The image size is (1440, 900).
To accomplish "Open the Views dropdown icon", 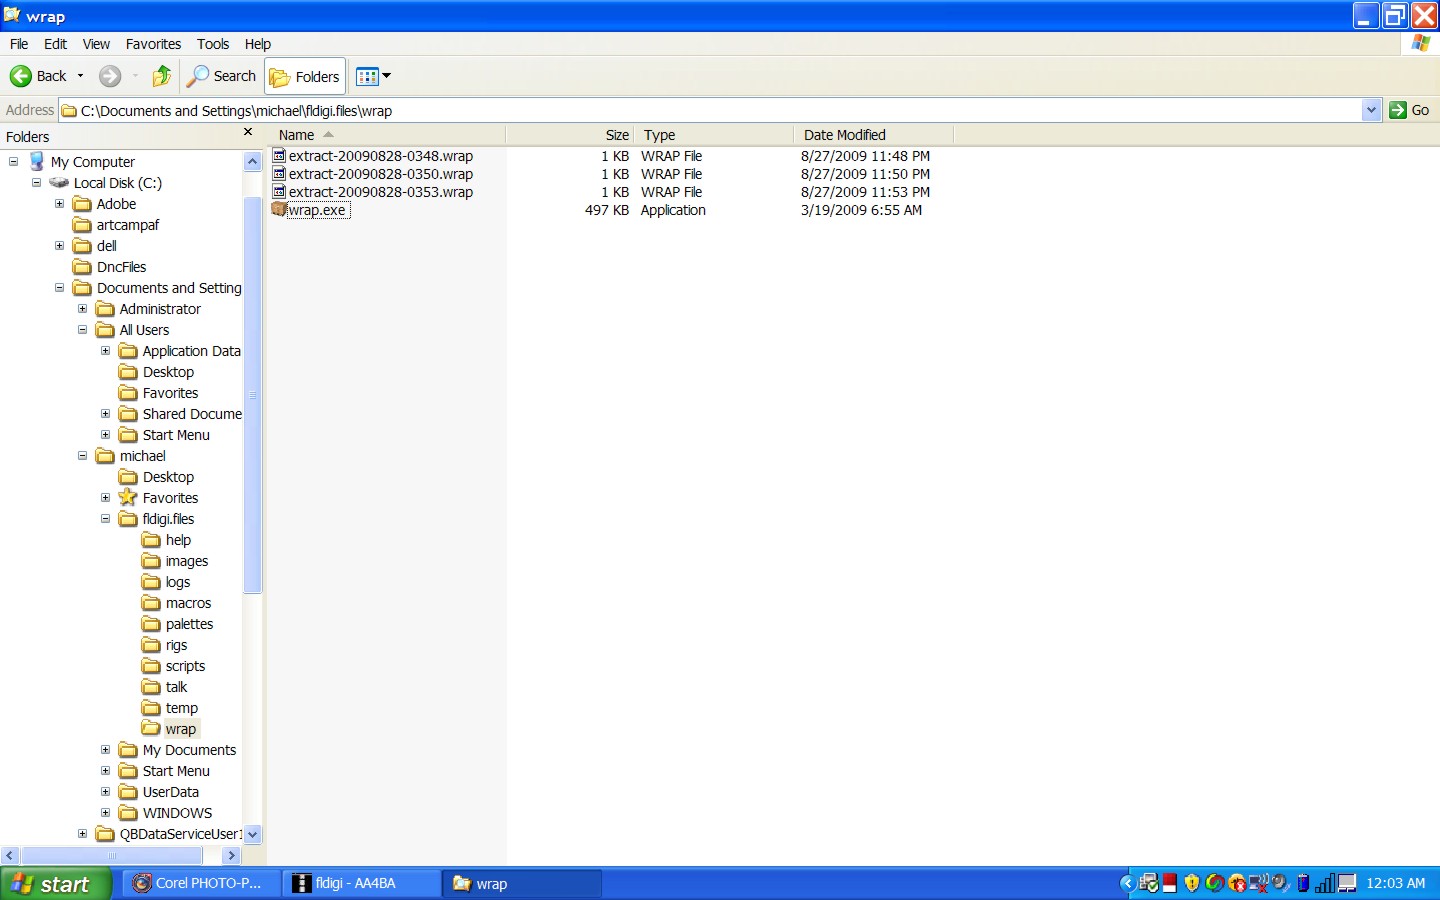I will pyautogui.click(x=374, y=76).
